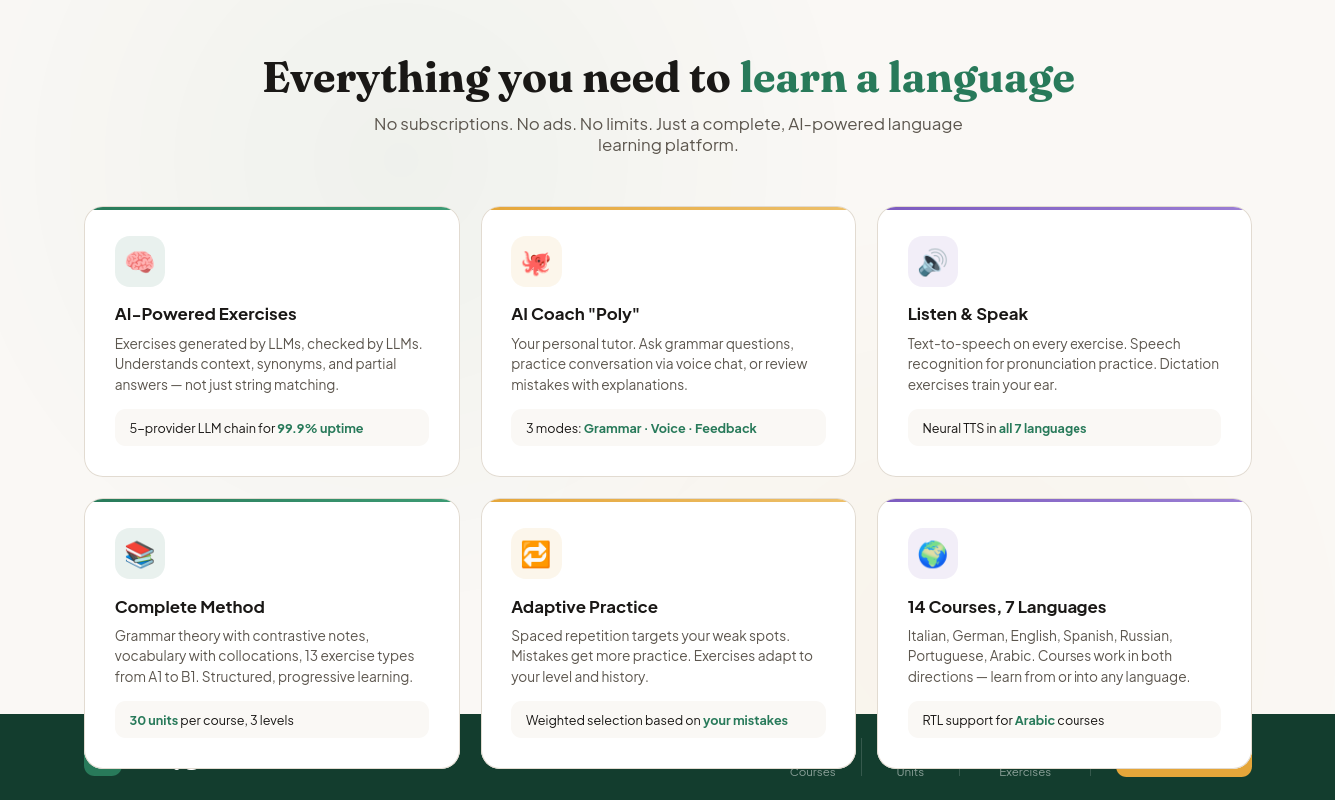The height and width of the screenshot is (800, 1336).
Task: Open Courses from the footer navigation
Action: tap(813, 771)
